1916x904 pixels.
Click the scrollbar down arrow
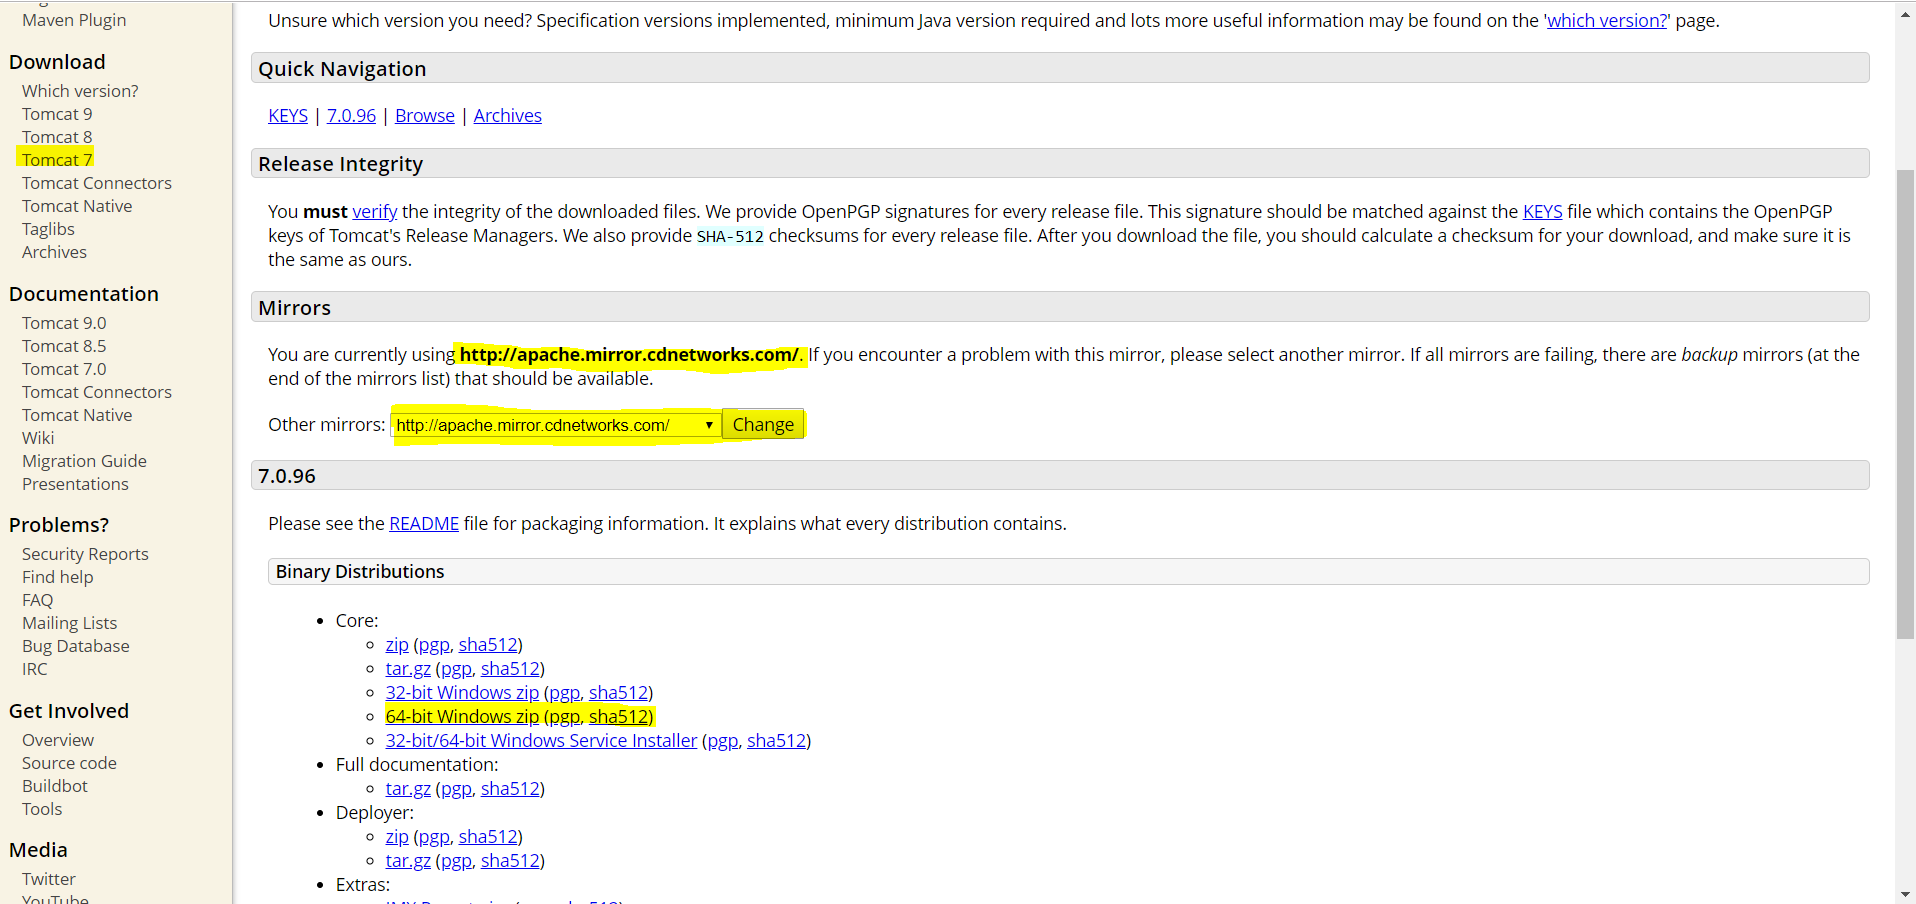click(x=1905, y=894)
